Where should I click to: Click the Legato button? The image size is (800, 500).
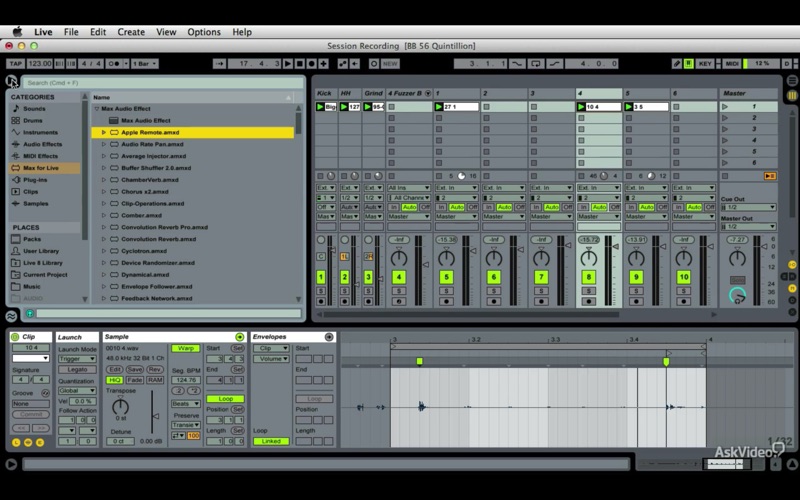(x=77, y=369)
